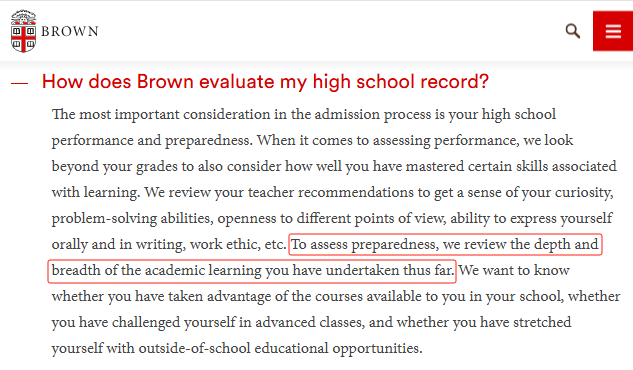Click the sentence start 'We want to know'
Viewport: 633px width, 370px height.
[x=514, y=270]
